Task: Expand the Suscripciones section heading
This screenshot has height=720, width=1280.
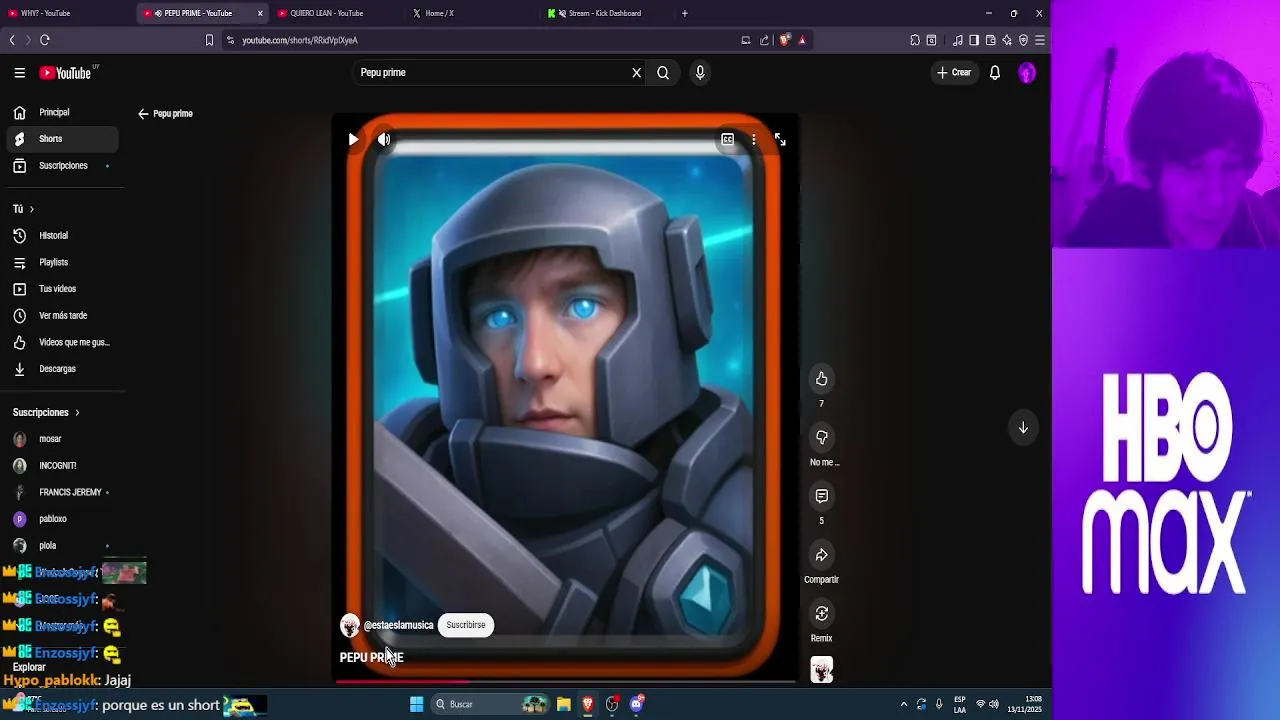Action: [x=46, y=413]
